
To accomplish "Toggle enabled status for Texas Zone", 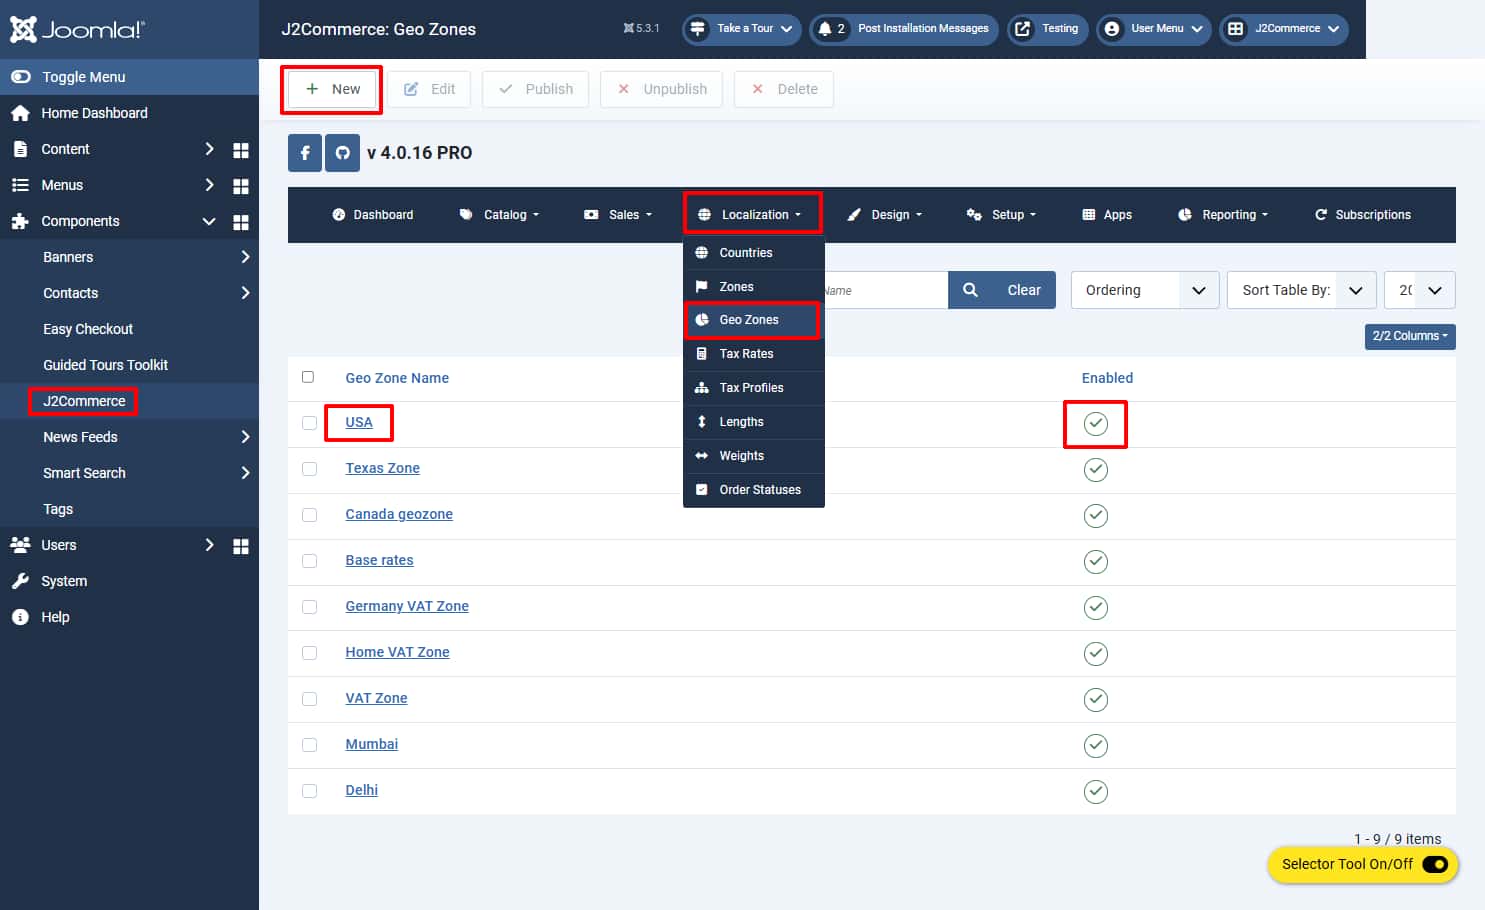I will pyautogui.click(x=1096, y=470).
